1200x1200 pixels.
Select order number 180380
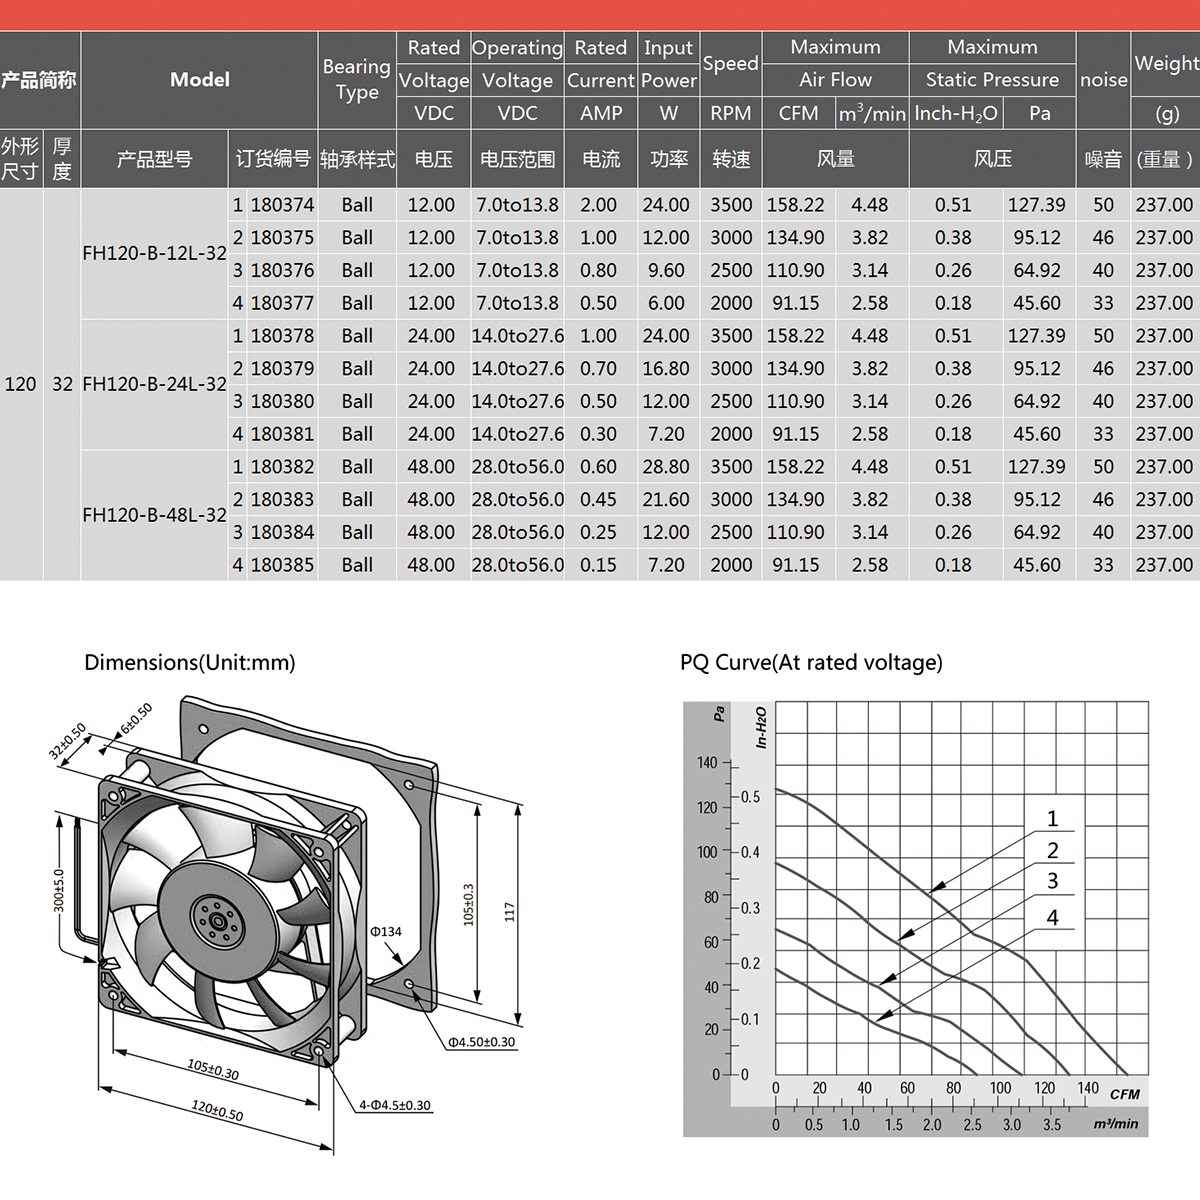[282, 401]
